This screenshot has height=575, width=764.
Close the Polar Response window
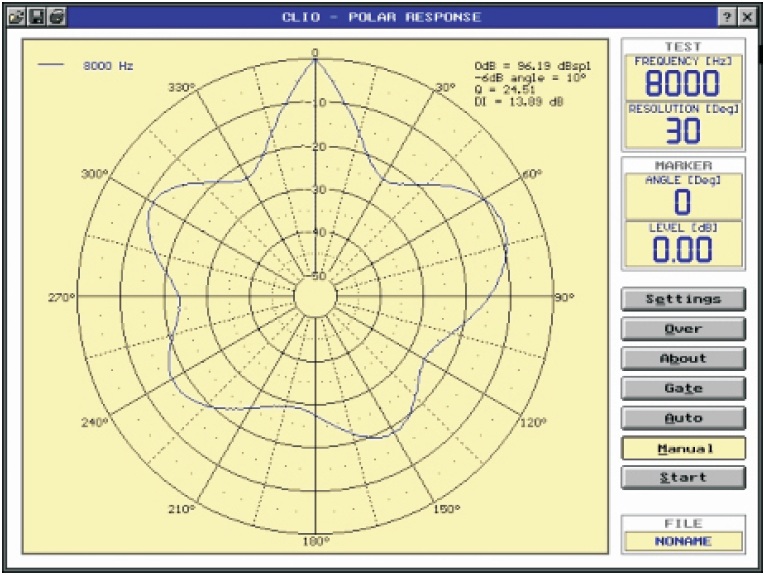(x=747, y=17)
